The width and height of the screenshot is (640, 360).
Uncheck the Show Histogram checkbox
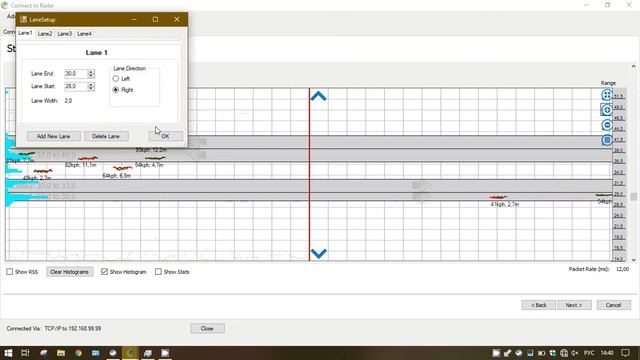pos(104,271)
